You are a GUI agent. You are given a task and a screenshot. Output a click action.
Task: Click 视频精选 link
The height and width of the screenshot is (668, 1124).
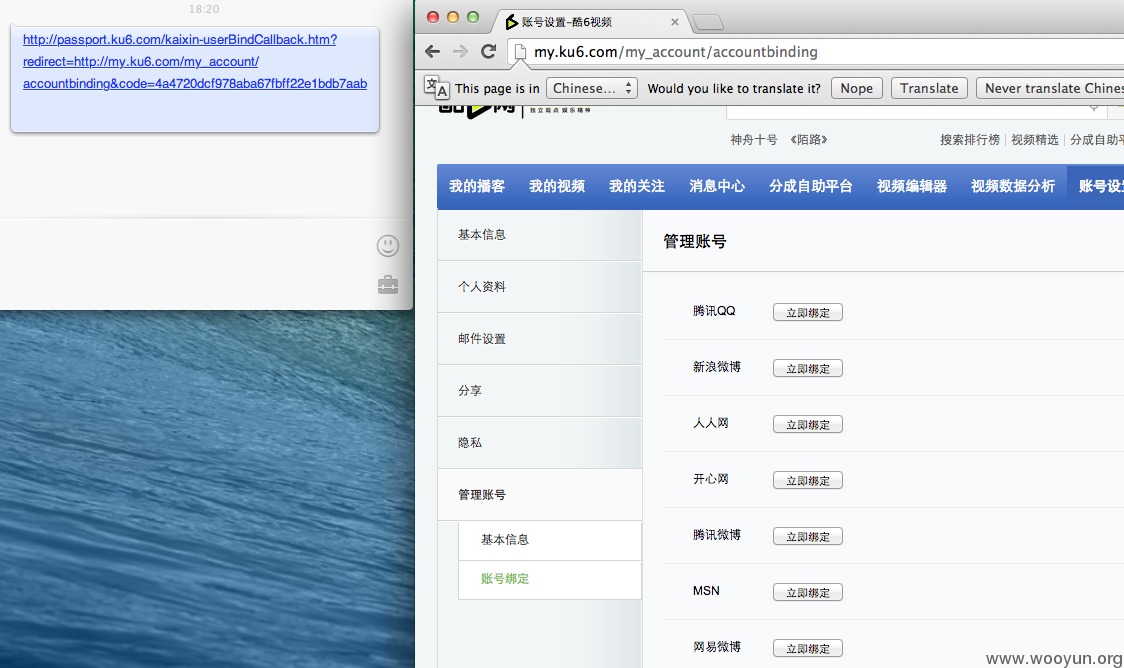[x=1034, y=140]
